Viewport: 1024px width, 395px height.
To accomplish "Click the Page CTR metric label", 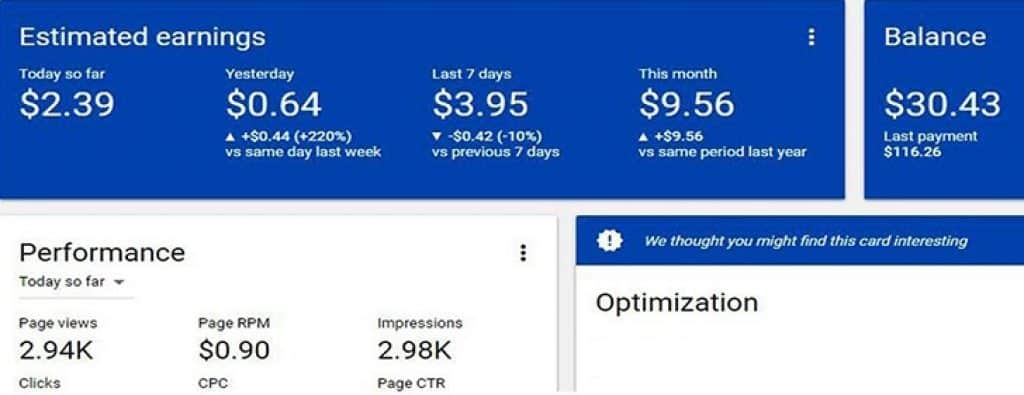I will pyautogui.click(x=411, y=383).
